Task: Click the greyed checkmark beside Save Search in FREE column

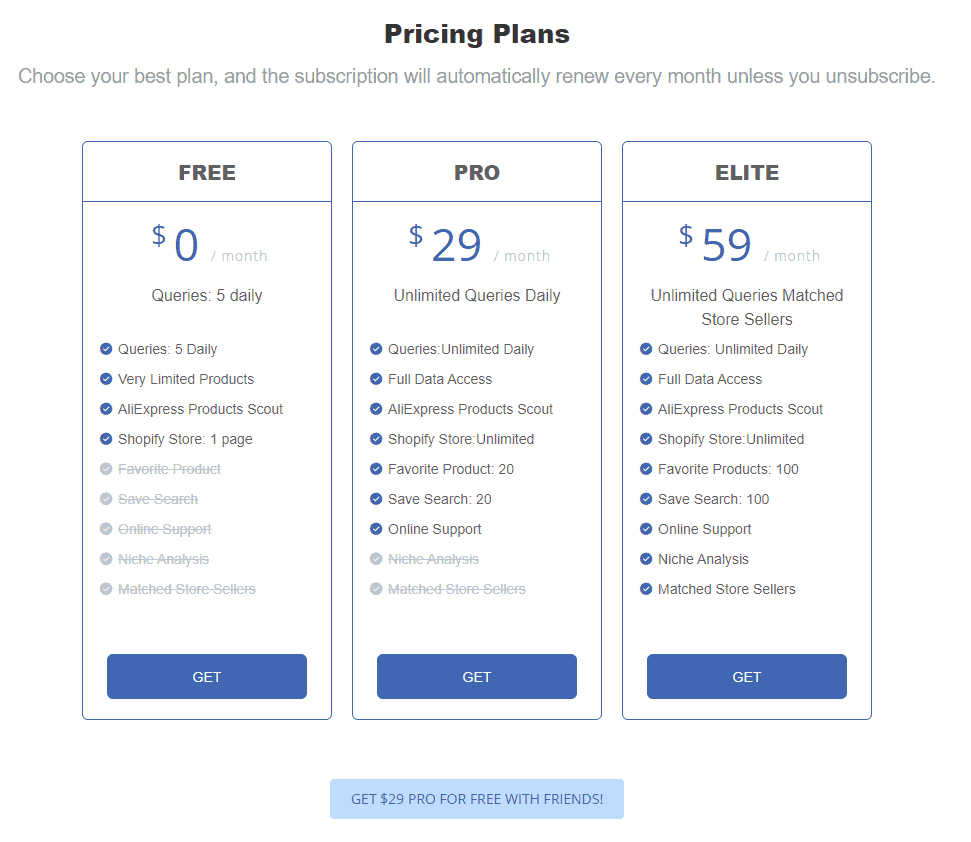Action: [x=105, y=499]
